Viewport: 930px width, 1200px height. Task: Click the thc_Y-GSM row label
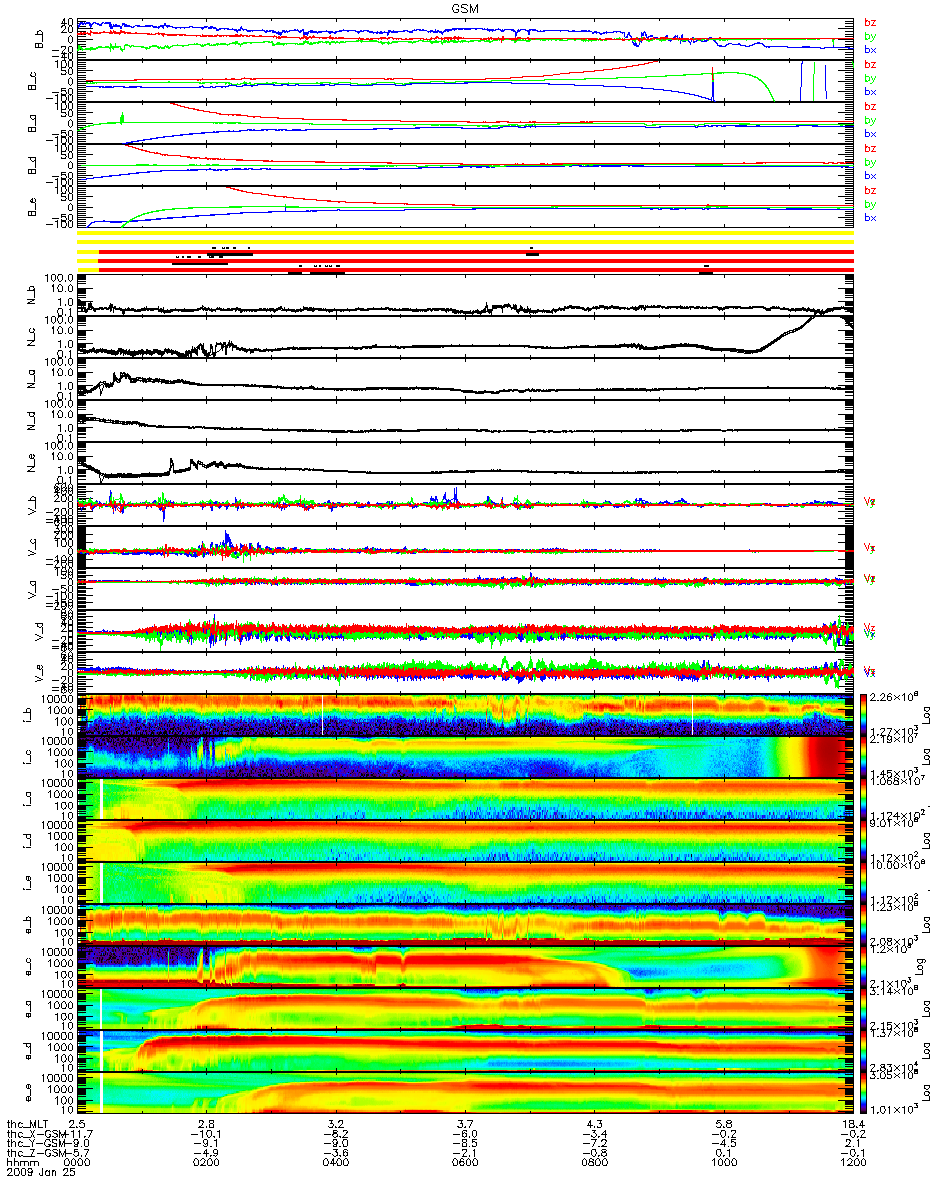37,1143
